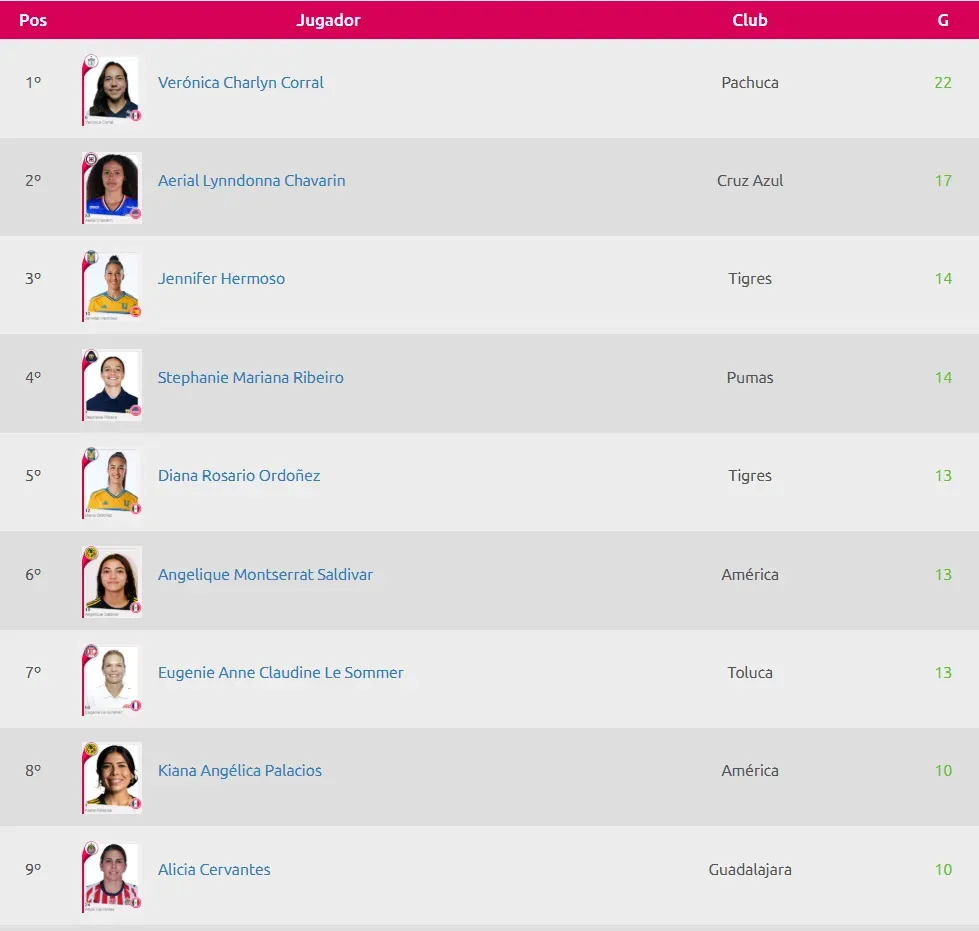Click the Jugador column header
The image size is (979, 931).
[x=328, y=20]
